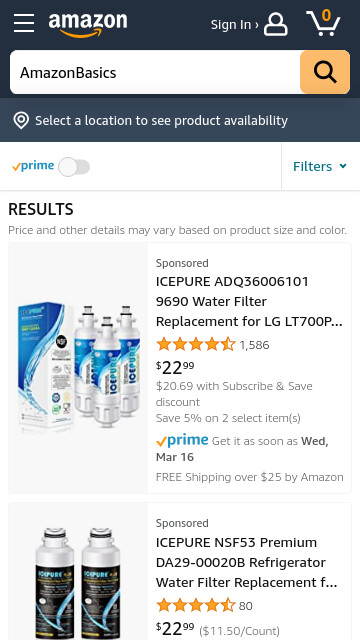Open the 1,586 reviews count

pos(254,345)
